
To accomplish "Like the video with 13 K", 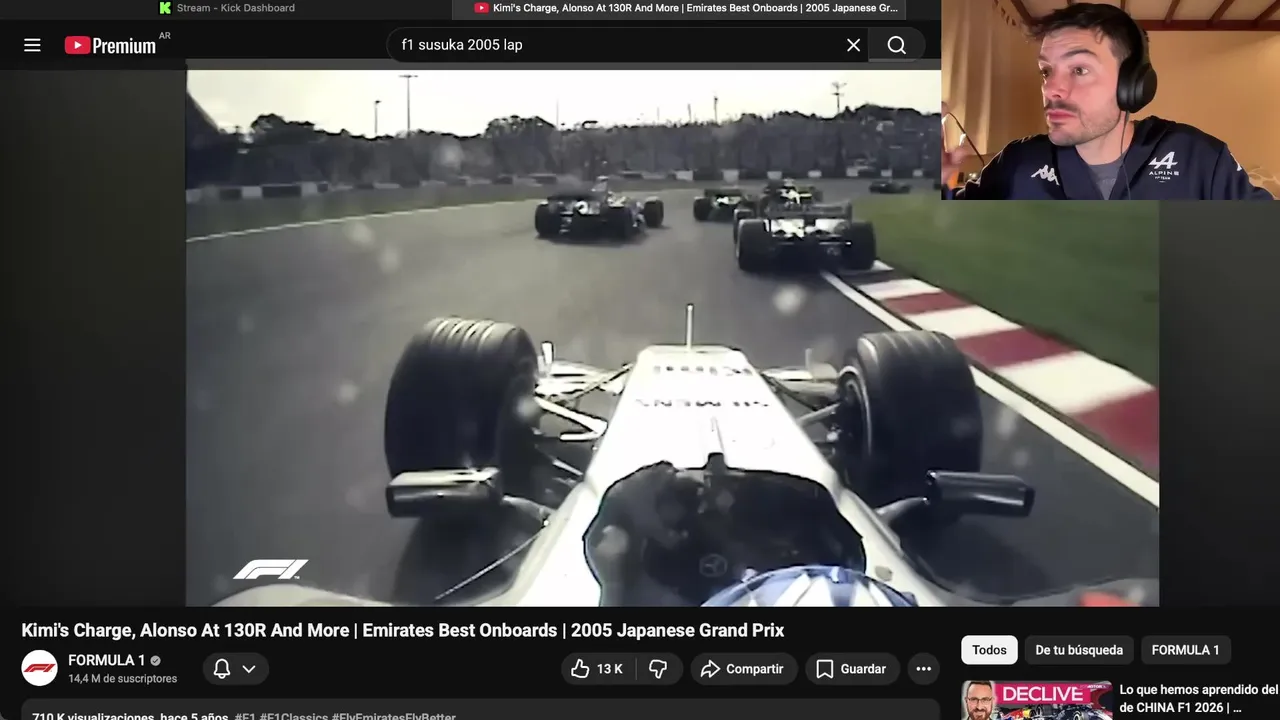I will coord(597,669).
